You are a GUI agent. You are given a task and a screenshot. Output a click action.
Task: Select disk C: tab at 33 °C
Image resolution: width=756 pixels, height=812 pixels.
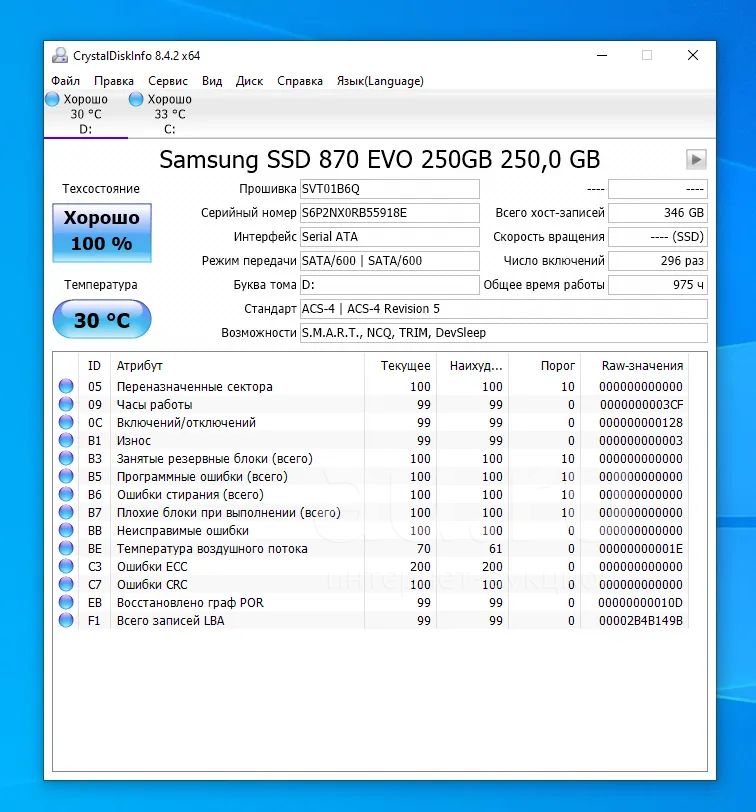click(x=170, y=114)
